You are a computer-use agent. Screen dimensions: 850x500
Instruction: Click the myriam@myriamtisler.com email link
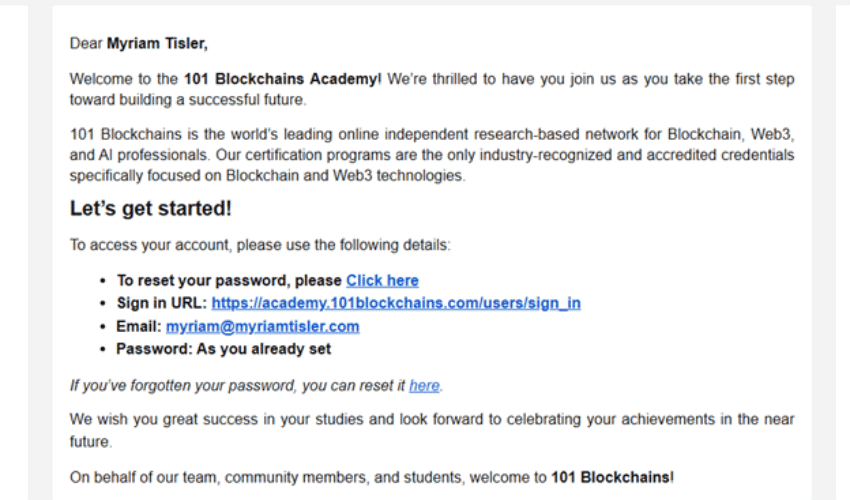(x=262, y=327)
